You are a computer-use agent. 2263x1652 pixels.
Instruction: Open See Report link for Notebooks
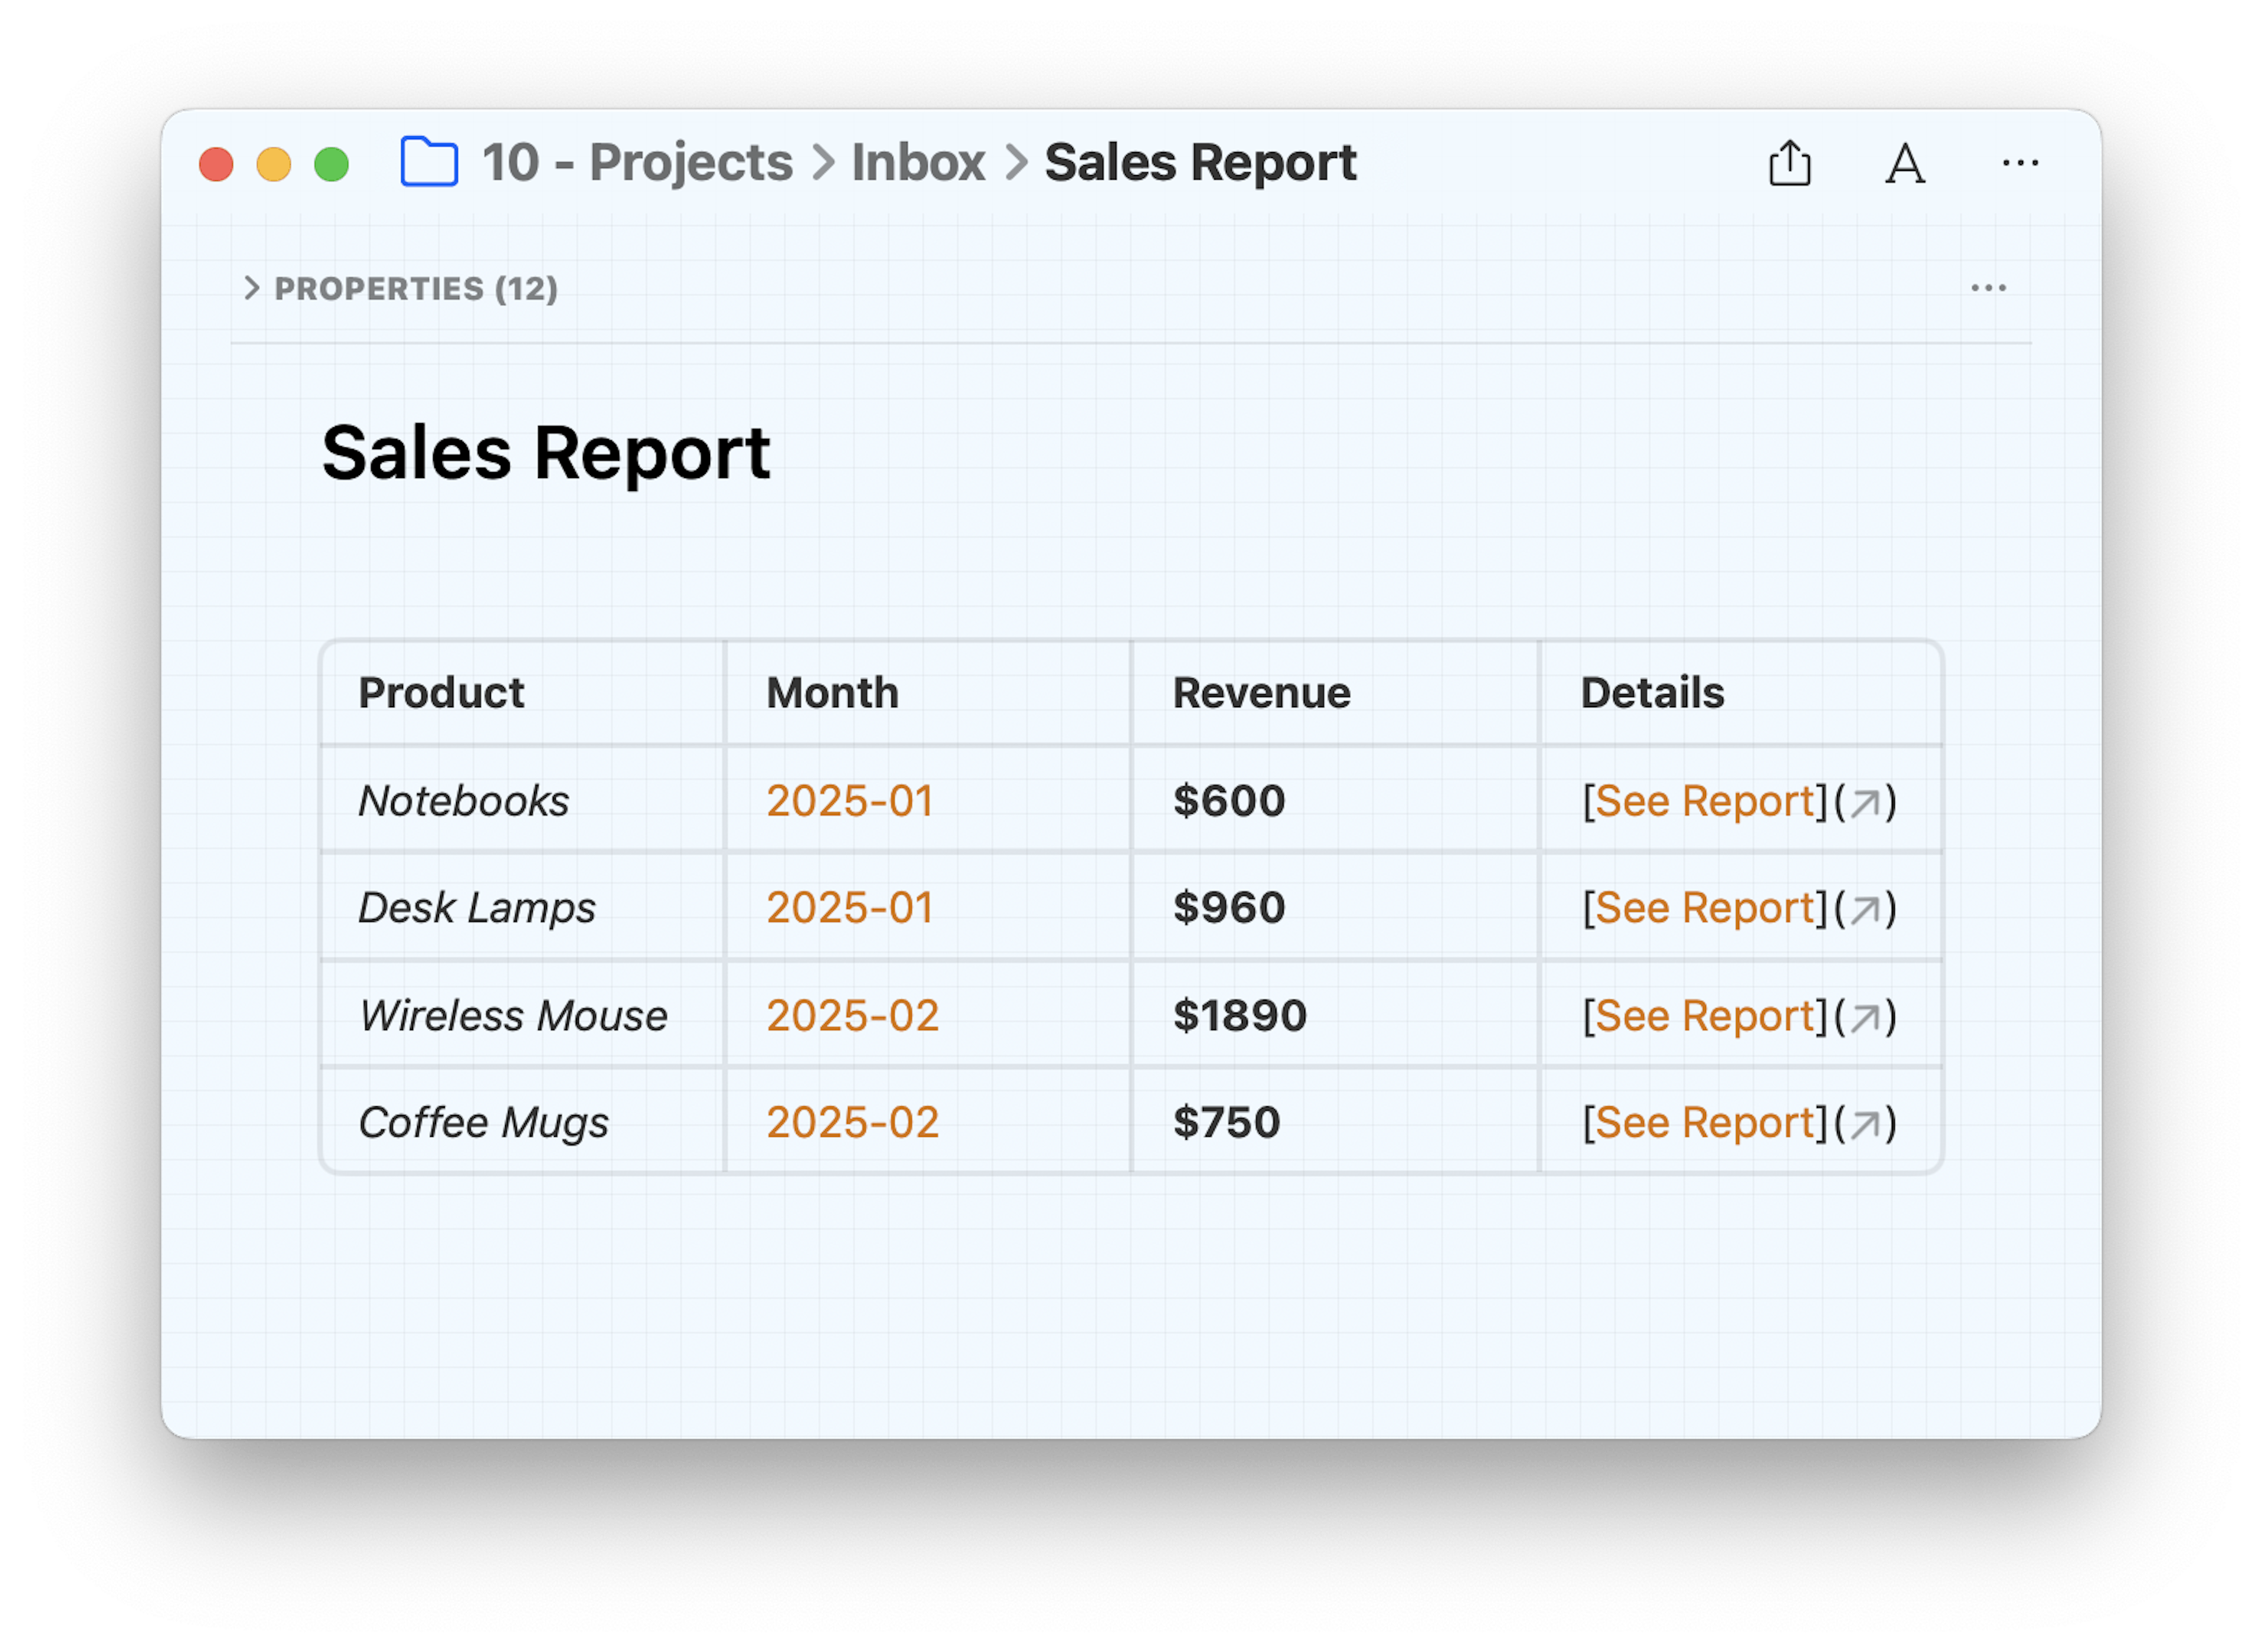pyautogui.click(x=1704, y=801)
